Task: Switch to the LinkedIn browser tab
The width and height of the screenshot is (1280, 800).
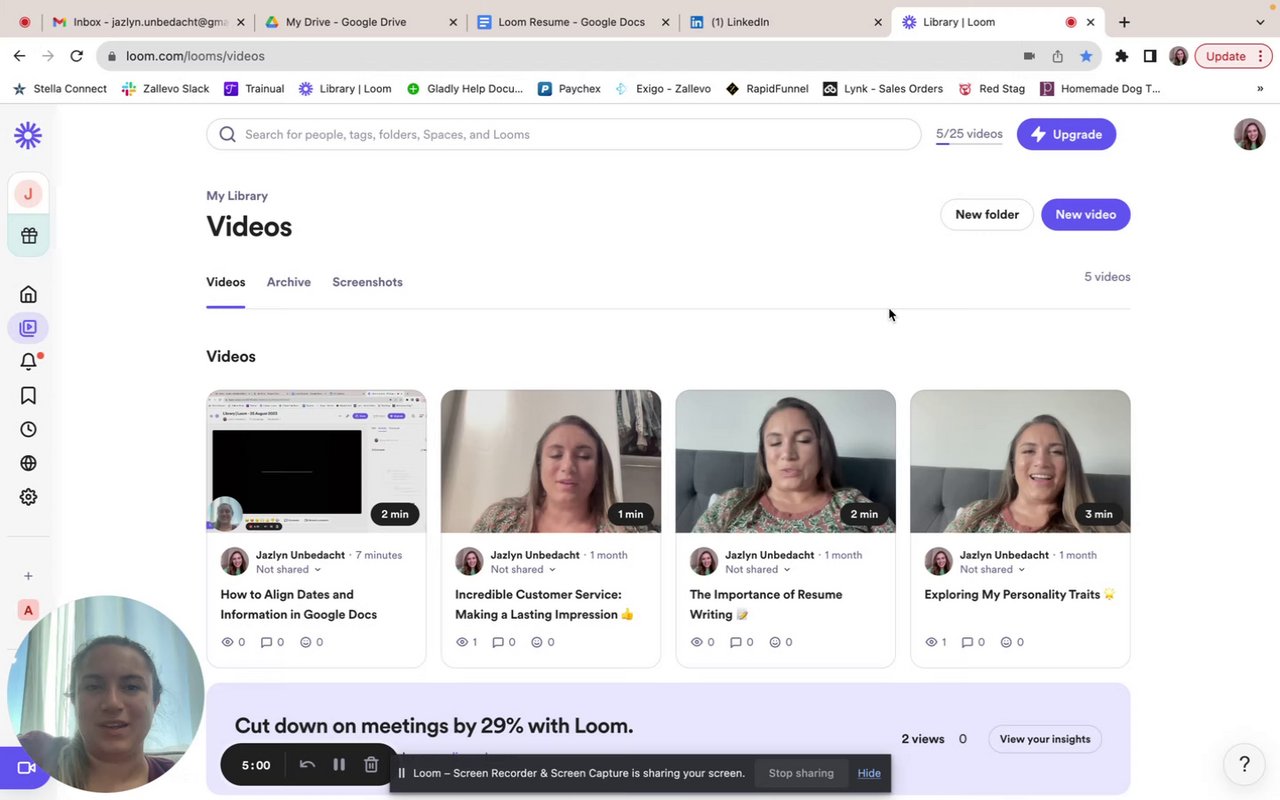Action: click(785, 22)
